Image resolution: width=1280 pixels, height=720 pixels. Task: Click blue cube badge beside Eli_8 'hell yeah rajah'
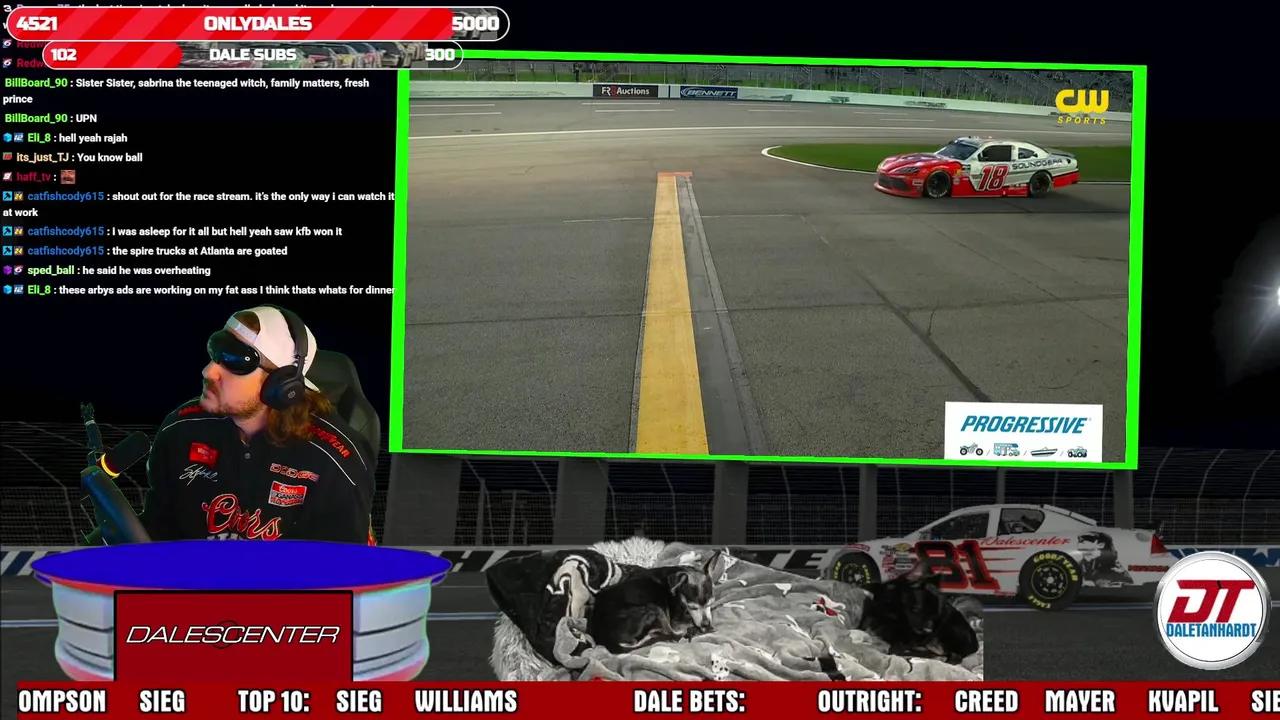pyautogui.click(x=8, y=138)
